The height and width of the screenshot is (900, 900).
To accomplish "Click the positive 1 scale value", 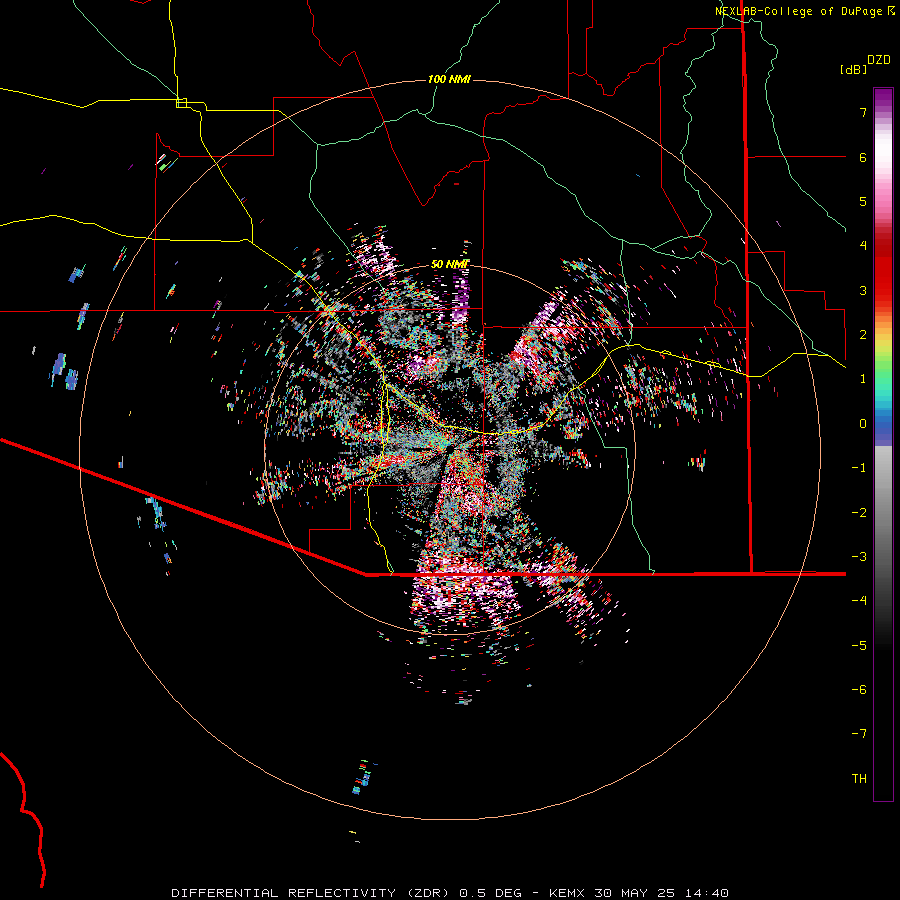I will coord(863,379).
